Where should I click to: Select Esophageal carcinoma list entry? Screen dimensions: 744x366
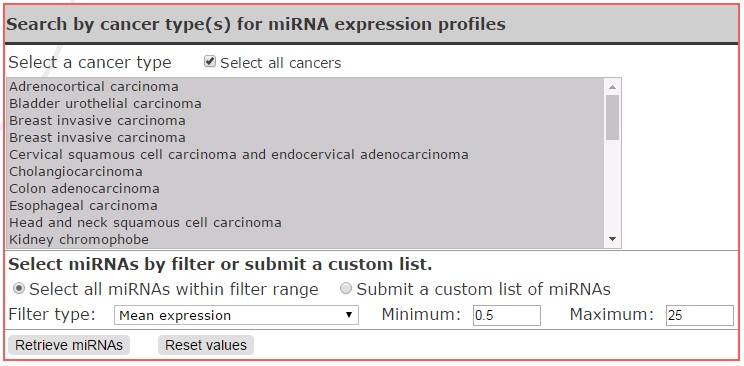click(305, 206)
